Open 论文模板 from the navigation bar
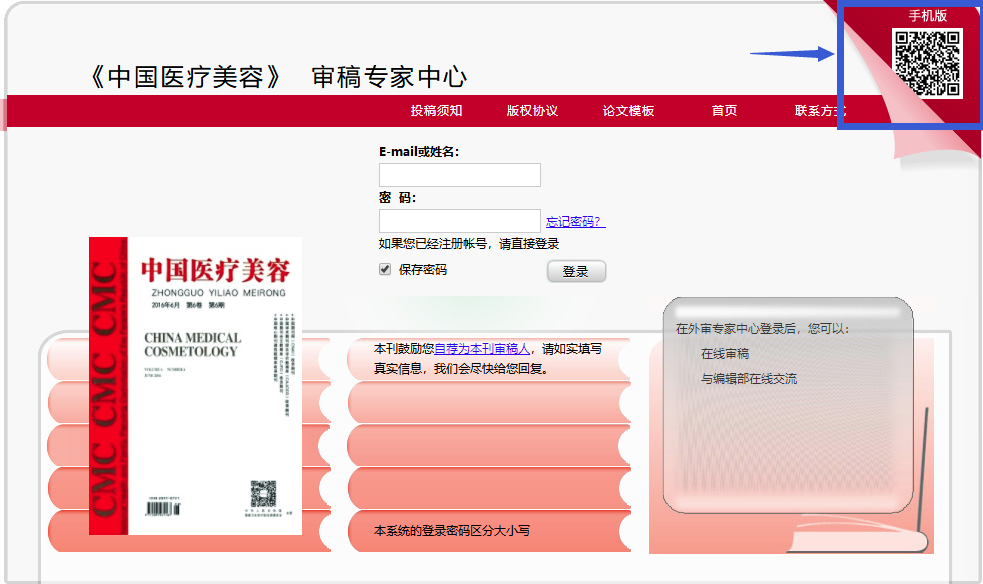Viewport: 983px width, 584px height. tap(630, 111)
